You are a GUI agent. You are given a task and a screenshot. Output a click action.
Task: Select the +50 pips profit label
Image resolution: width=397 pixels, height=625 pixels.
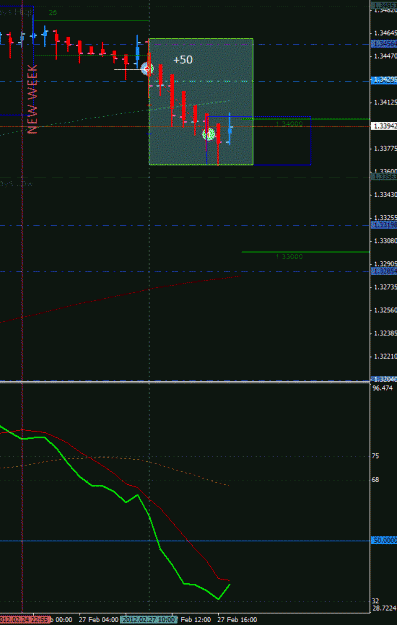tap(183, 60)
